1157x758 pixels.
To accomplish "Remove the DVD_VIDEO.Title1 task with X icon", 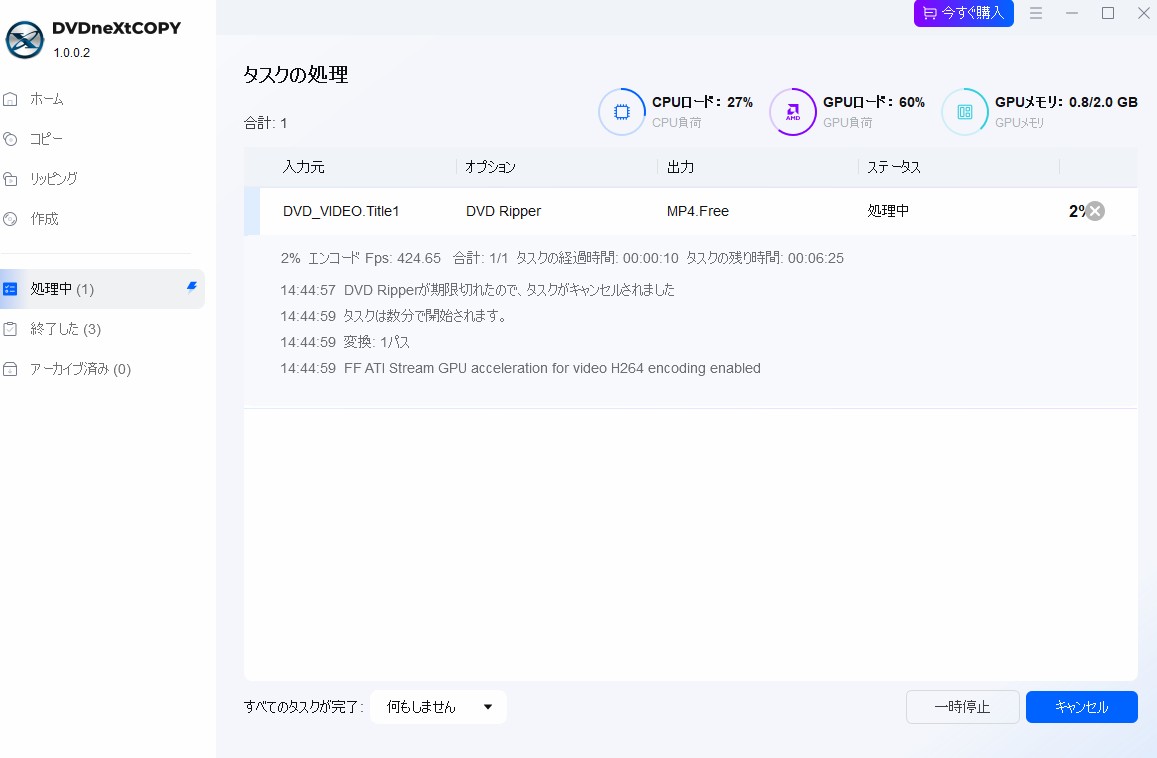I will 1095,211.
